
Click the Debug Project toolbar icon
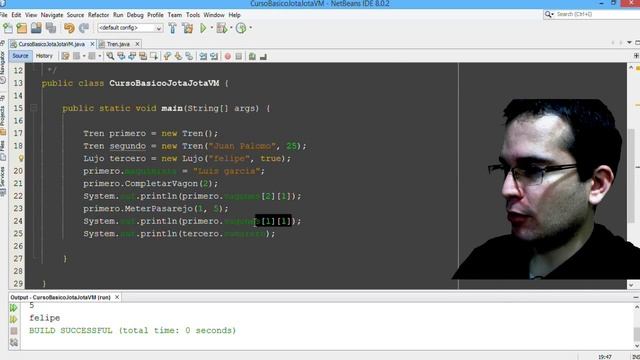tap(222, 28)
